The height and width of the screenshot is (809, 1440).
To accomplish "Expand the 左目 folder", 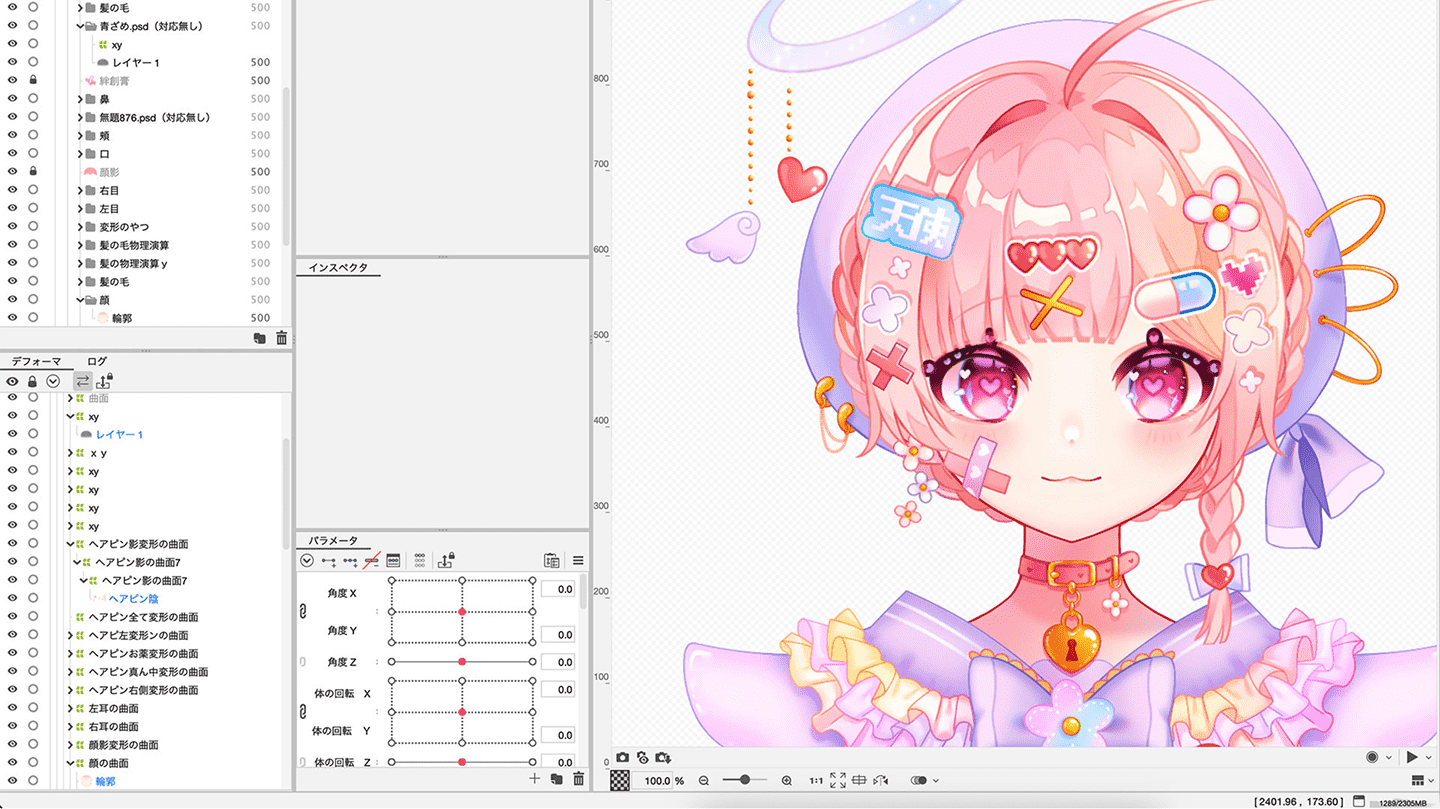I will click(x=80, y=208).
